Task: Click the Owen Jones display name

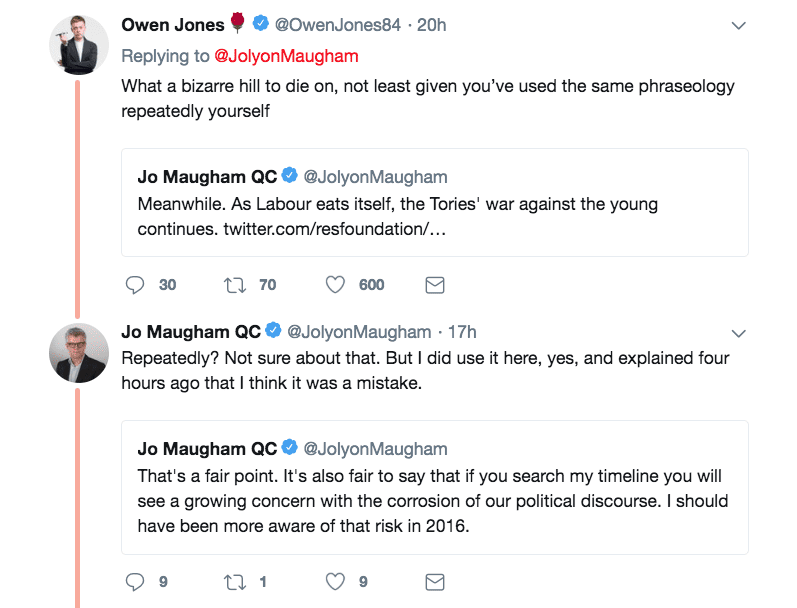Action: click(173, 25)
